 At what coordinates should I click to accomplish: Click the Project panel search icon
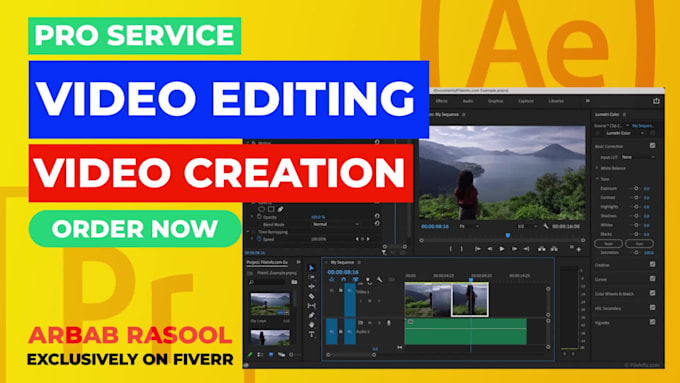tap(251, 282)
